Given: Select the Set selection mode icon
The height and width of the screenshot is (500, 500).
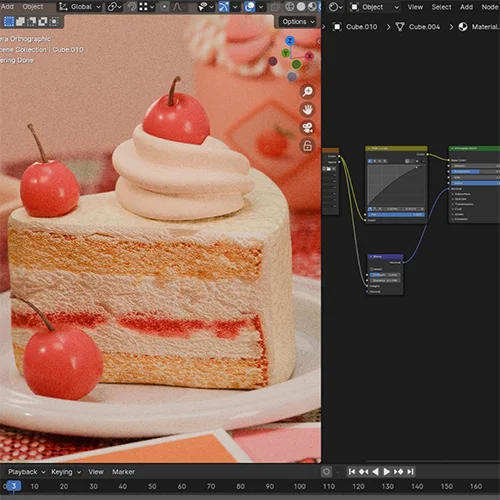Looking at the screenshot, I should 9,22.
